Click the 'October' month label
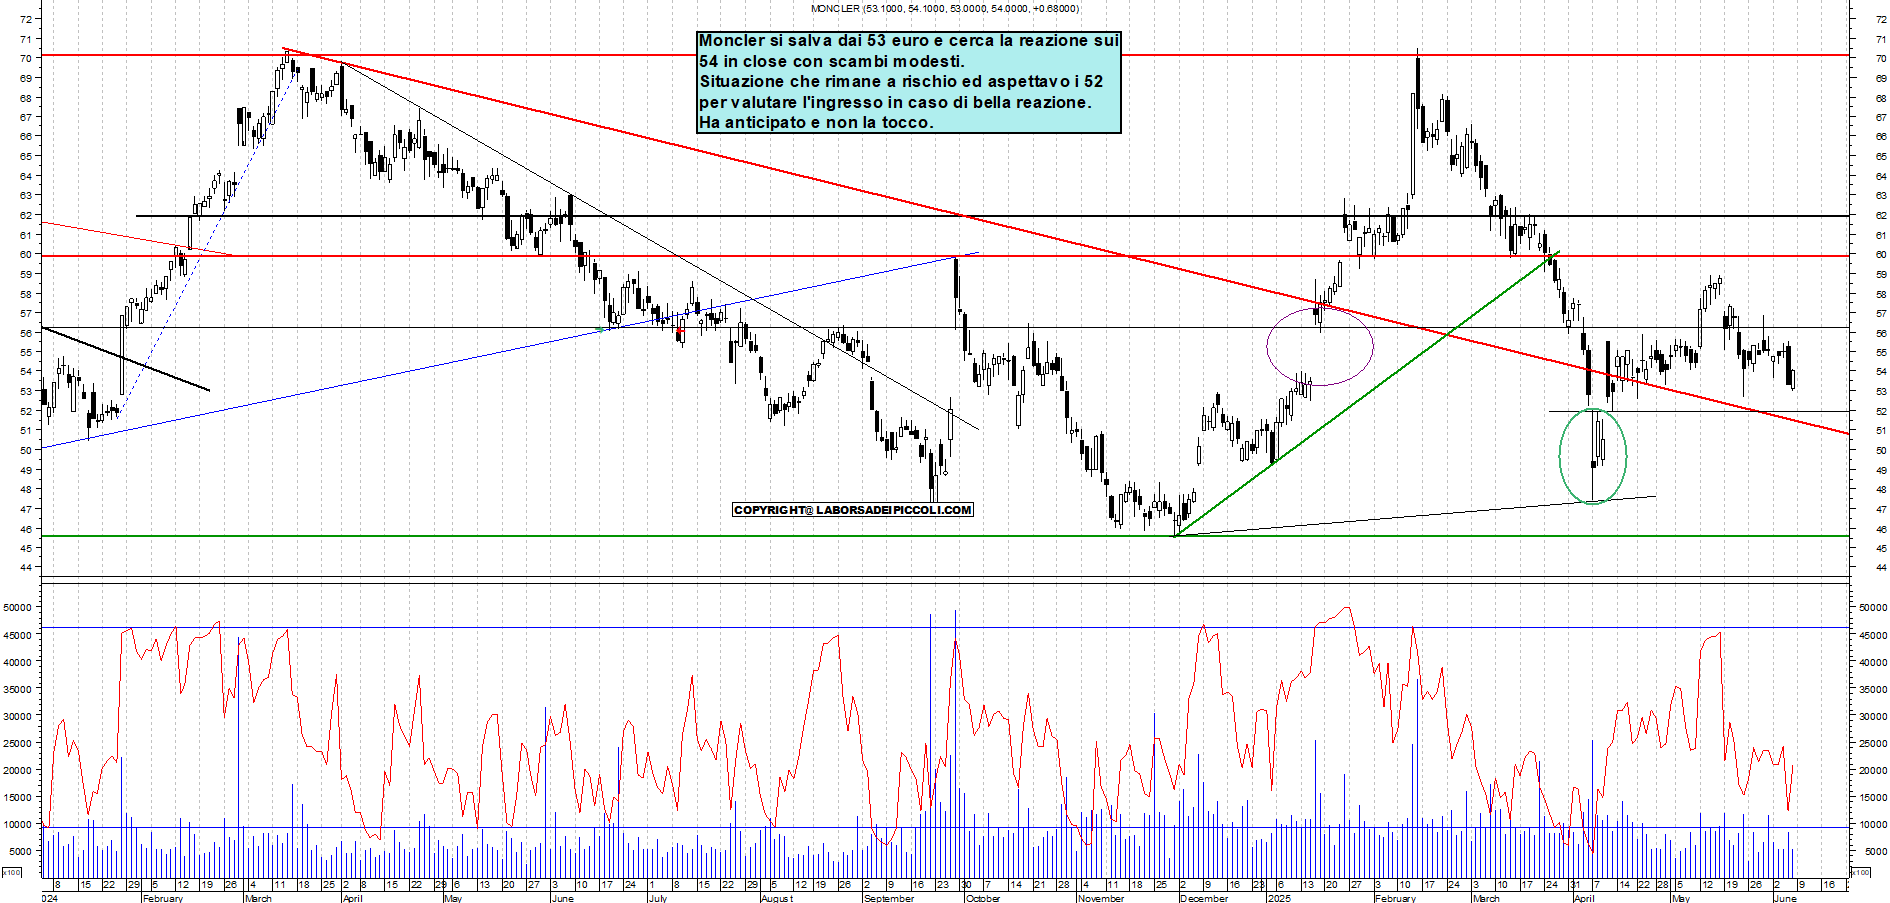 pyautogui.click(x=983, y=898)
